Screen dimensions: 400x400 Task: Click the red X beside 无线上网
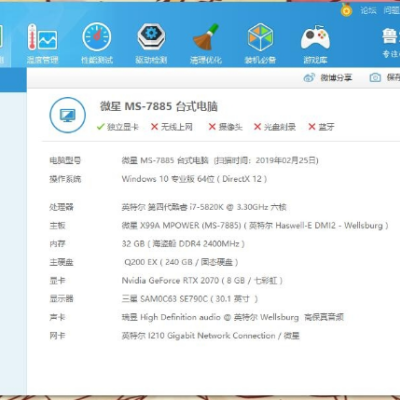pyautogui.click(x=154, y=127)
